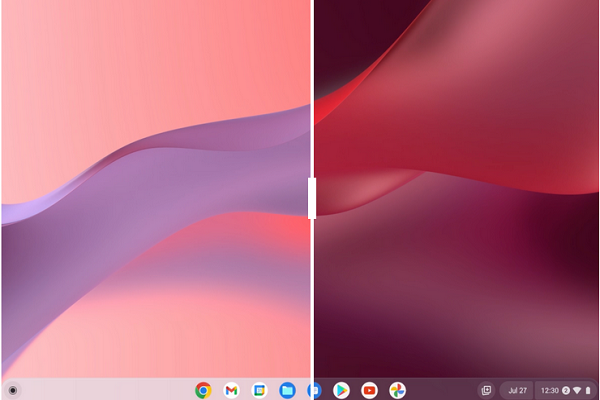Click the notification count badge
Viewport: 600px width, 400px height.
point(567,390)
